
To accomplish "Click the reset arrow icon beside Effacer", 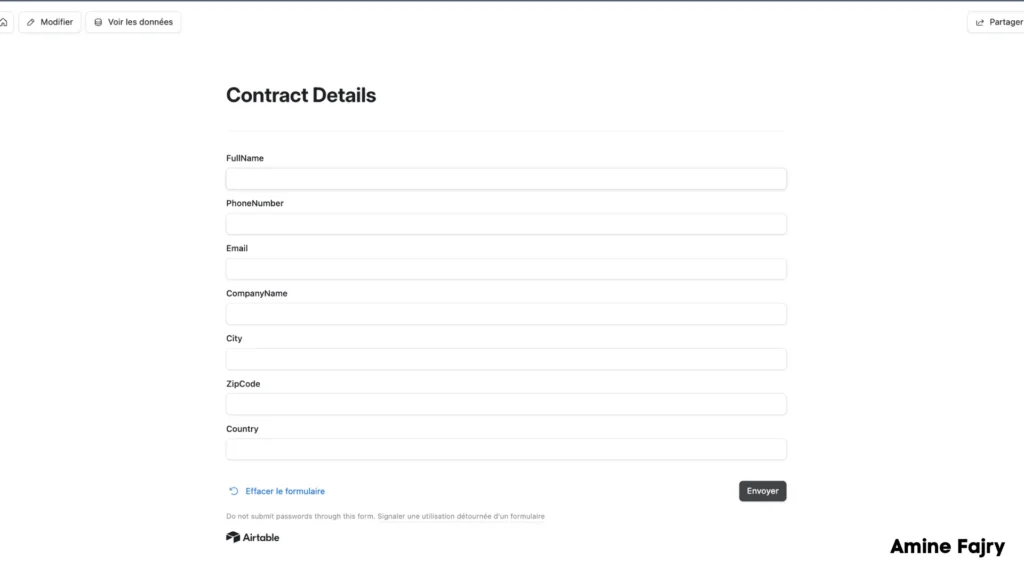I will [x=234, y=491].
